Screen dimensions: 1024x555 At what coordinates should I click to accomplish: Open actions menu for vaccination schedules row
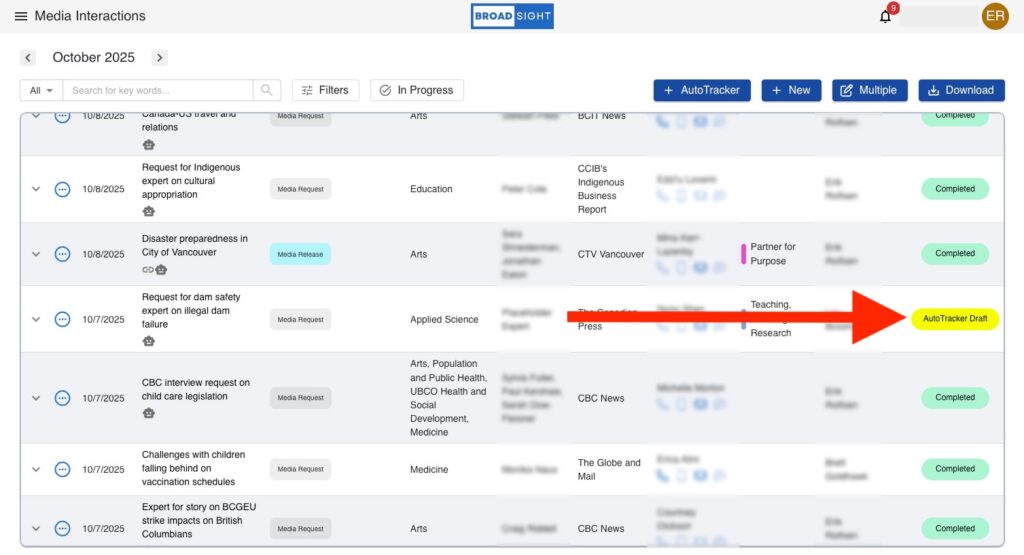coord(62,469)
